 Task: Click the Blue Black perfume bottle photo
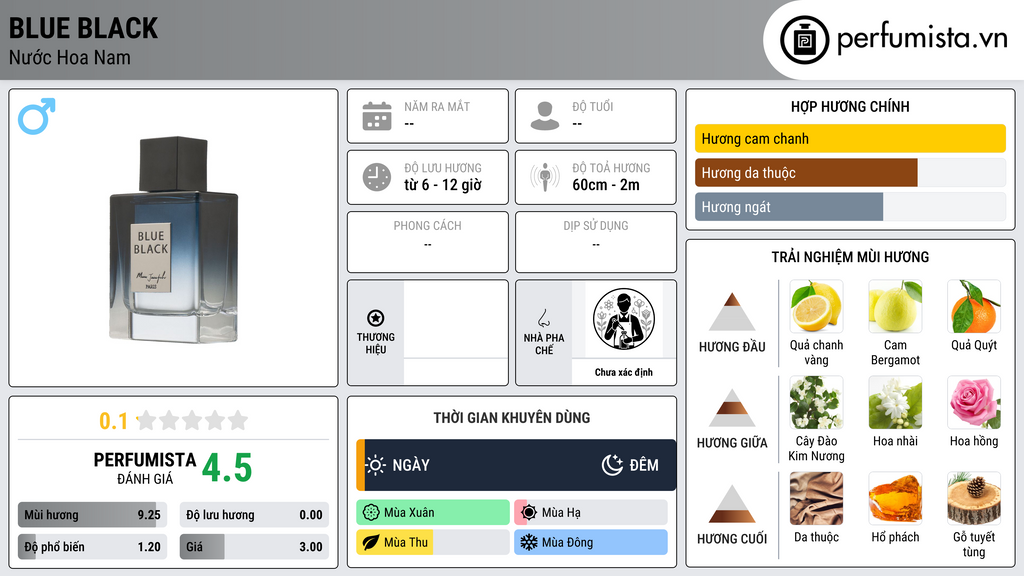pos(173,239)
